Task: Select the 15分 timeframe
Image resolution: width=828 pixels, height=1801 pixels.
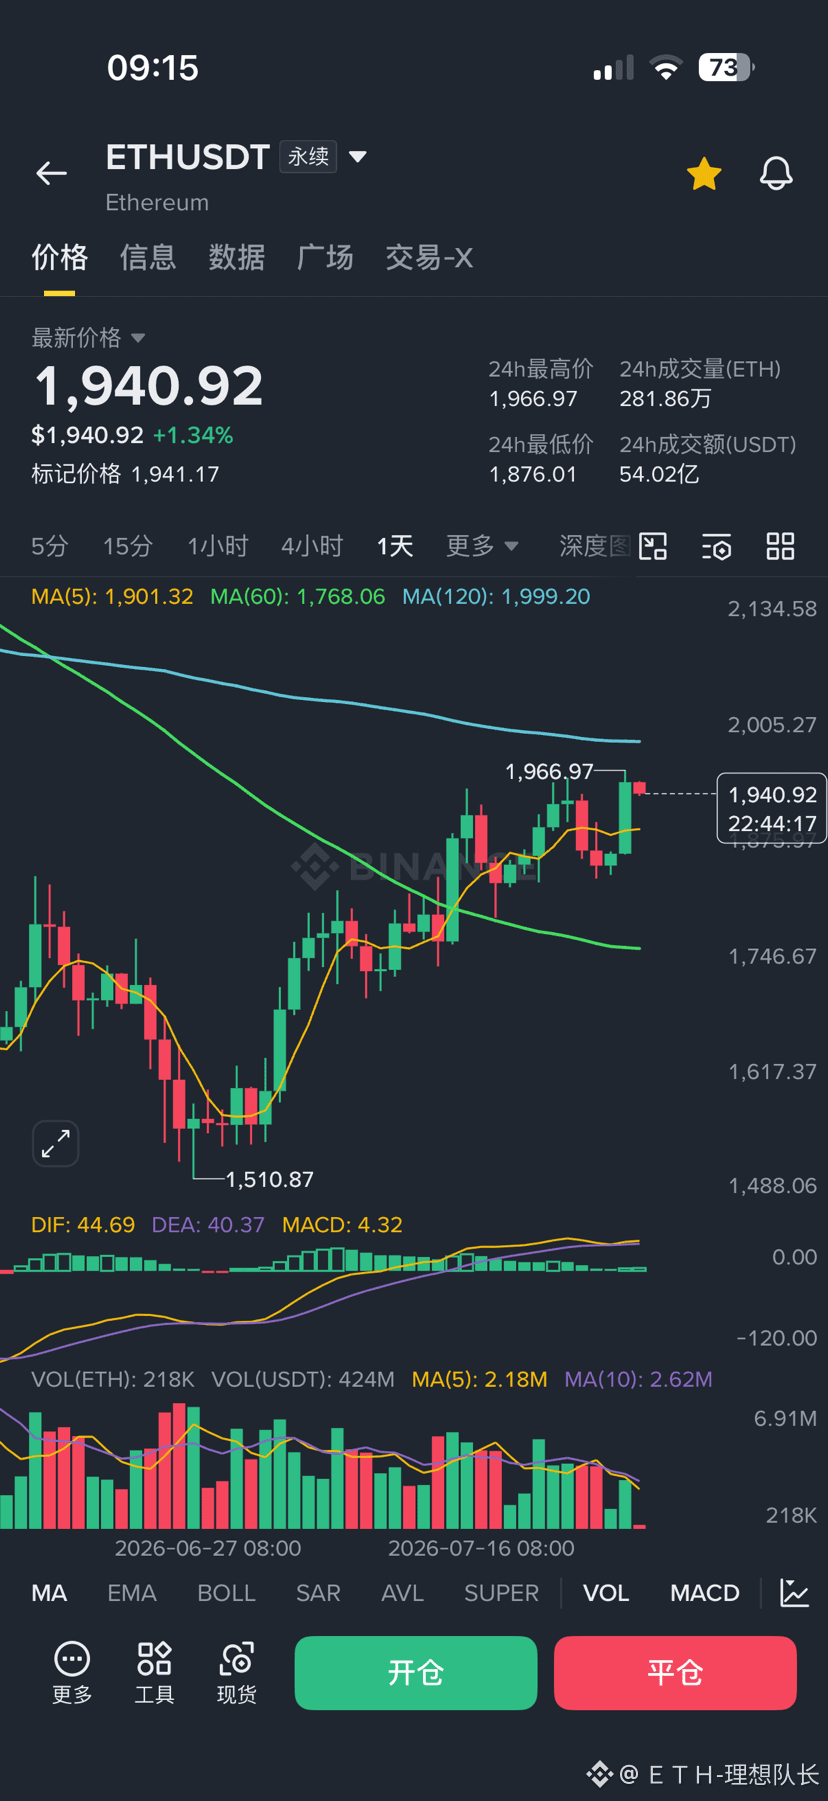Action: [x=128, y=546]
